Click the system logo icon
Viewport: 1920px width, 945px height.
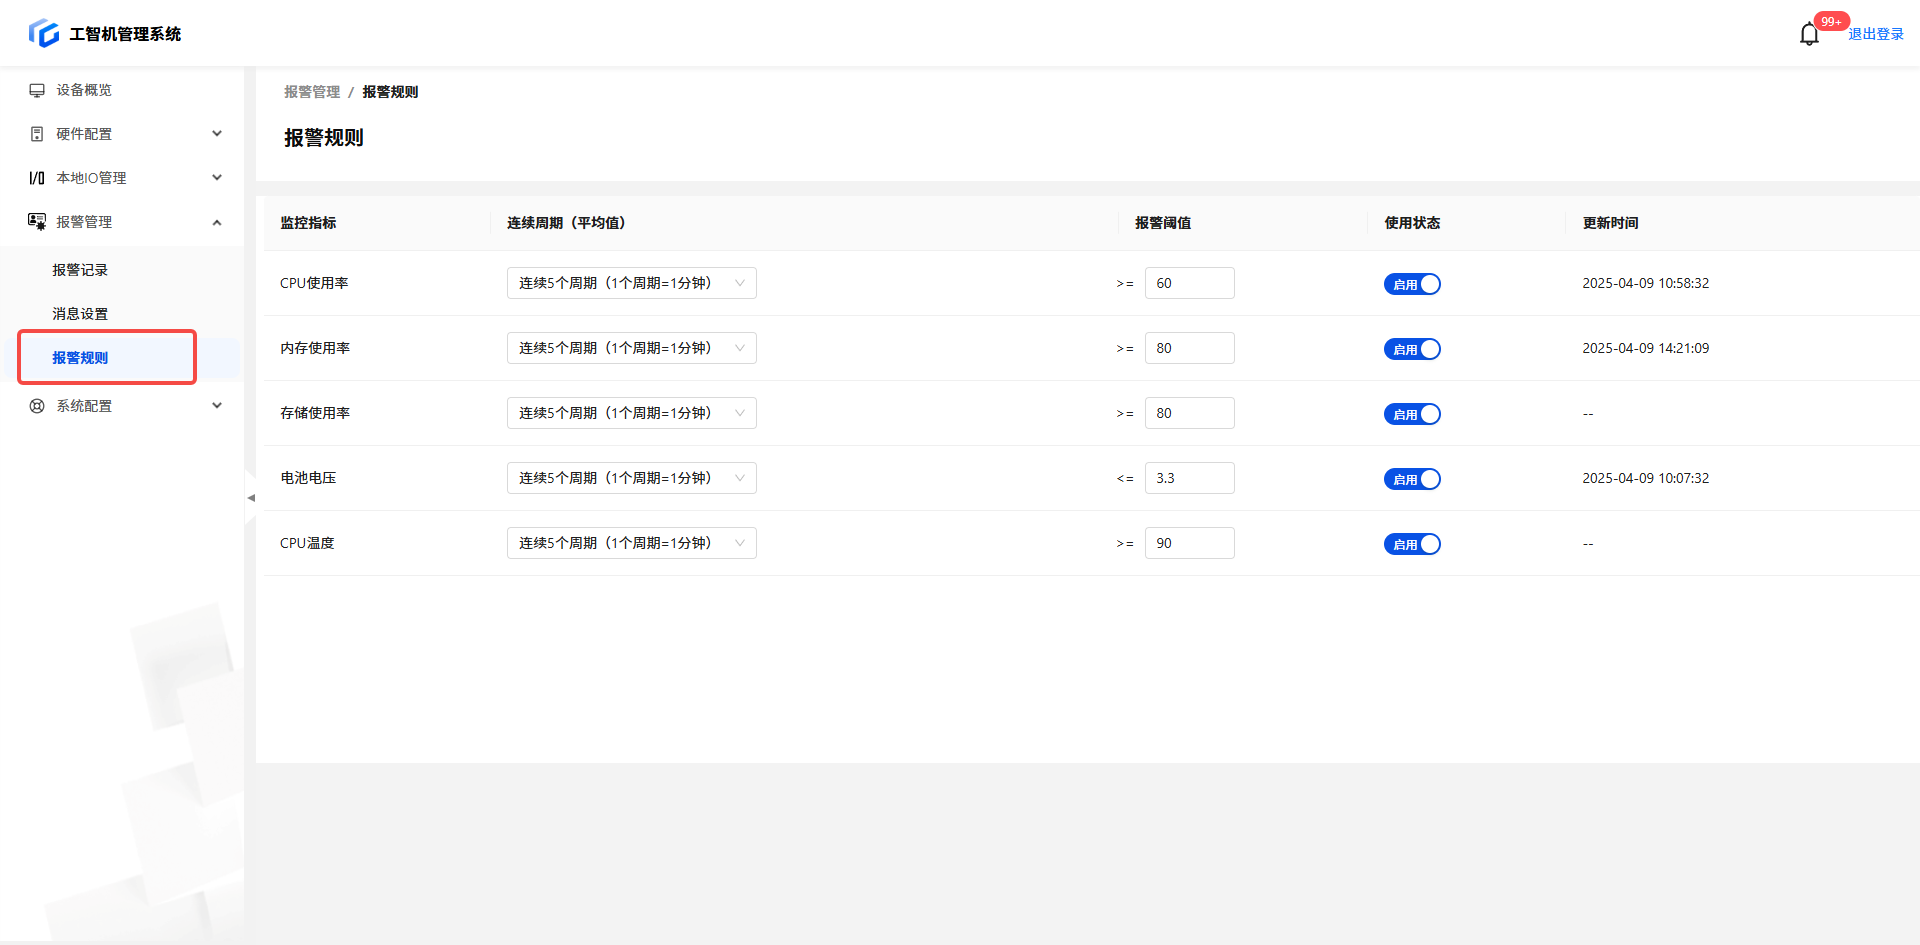[x=43, y=33]
